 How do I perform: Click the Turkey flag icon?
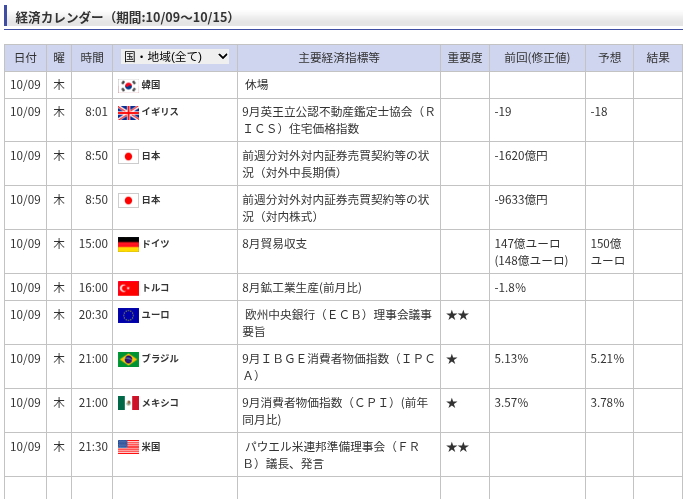click(128, 288)
